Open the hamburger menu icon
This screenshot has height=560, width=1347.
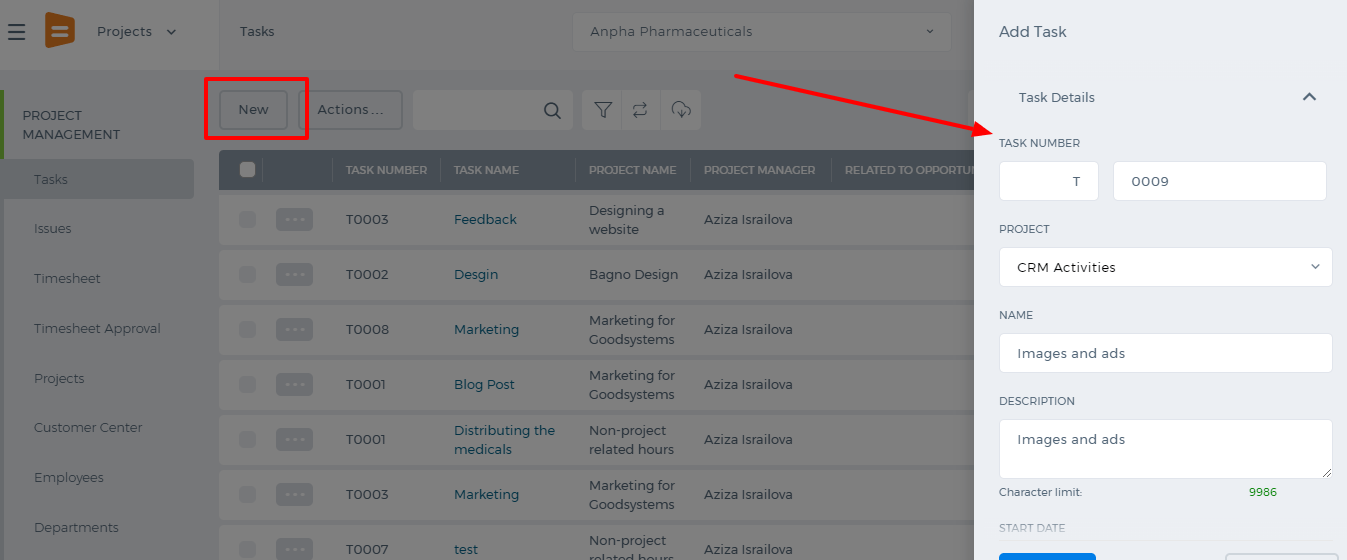(x=16, y=32)
